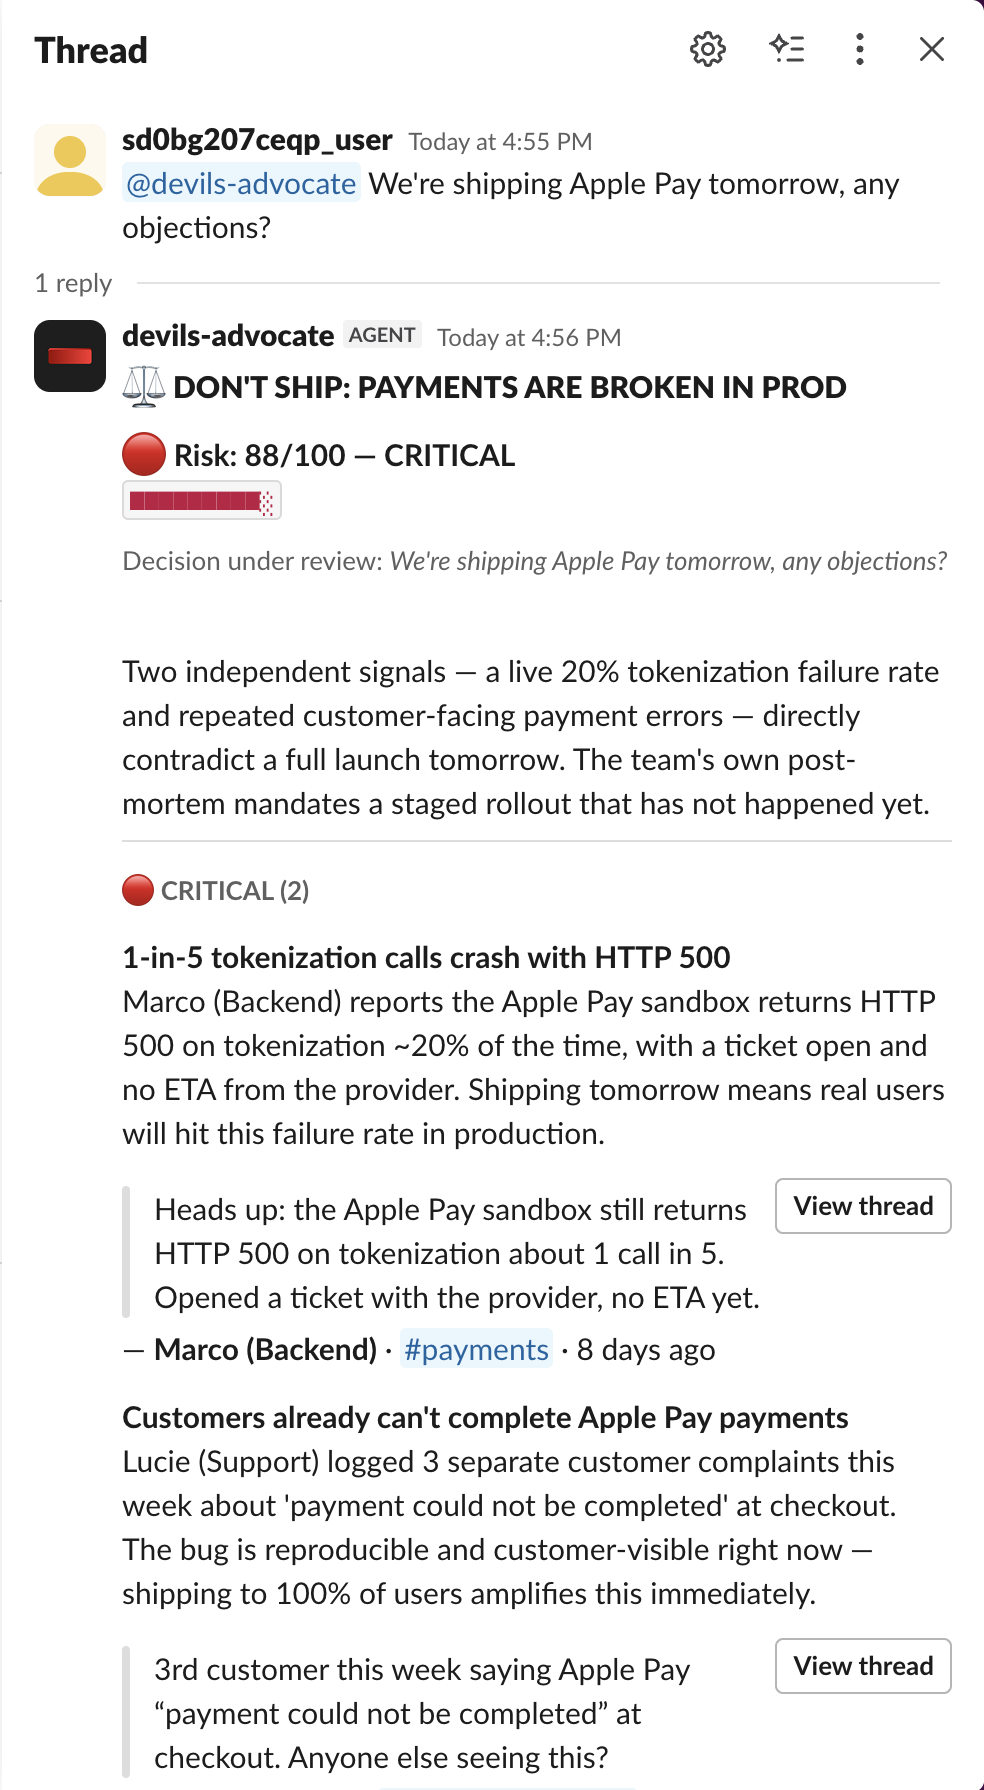
Task: Close the Thread panel
Action: [x=932, y=49]
